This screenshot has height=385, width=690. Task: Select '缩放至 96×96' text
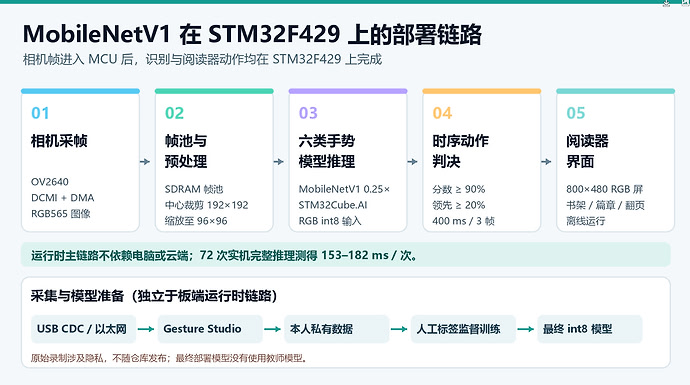click(x=196, y=221)
